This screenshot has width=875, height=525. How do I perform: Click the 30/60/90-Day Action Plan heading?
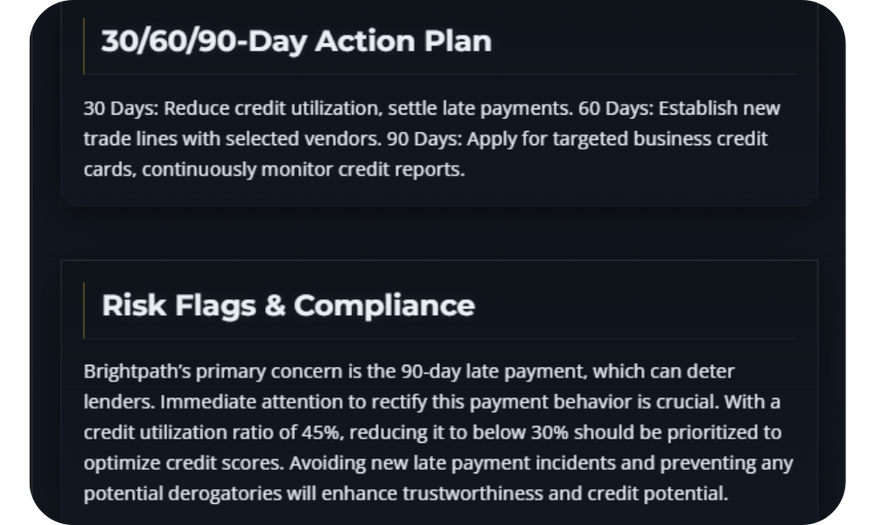click(296, 41)
